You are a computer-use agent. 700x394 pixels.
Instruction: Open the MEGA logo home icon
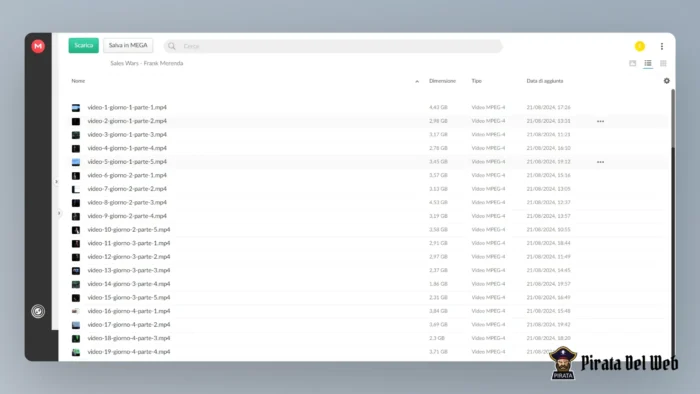point(38,46)
